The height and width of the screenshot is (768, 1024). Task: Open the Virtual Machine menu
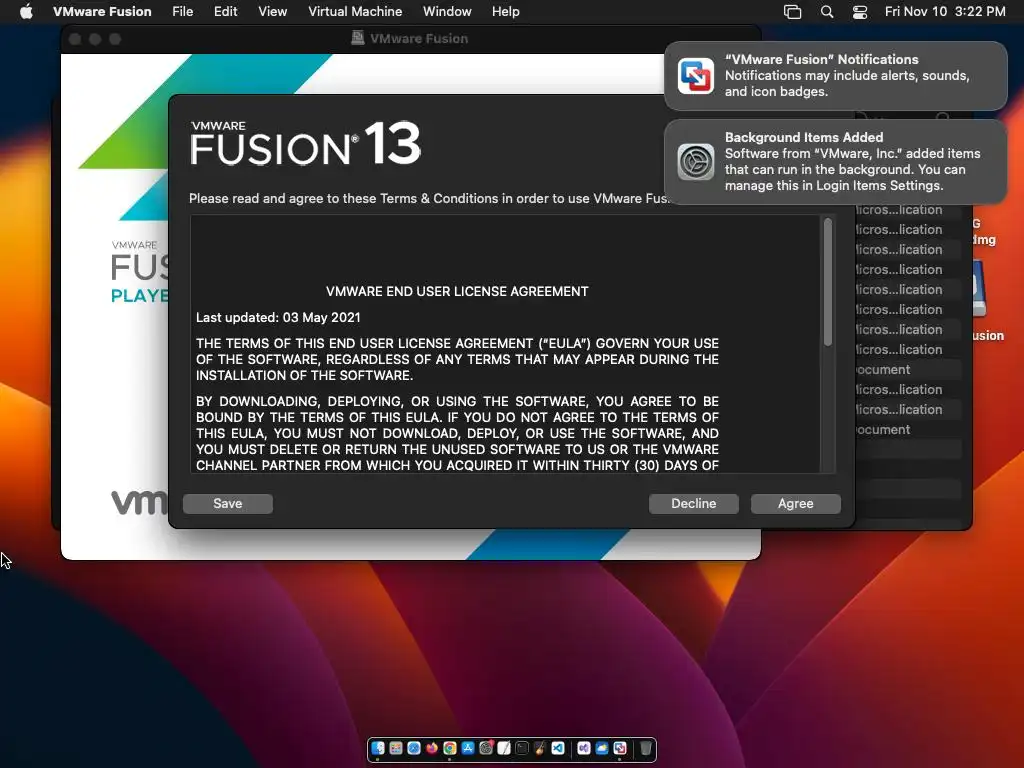355,12
